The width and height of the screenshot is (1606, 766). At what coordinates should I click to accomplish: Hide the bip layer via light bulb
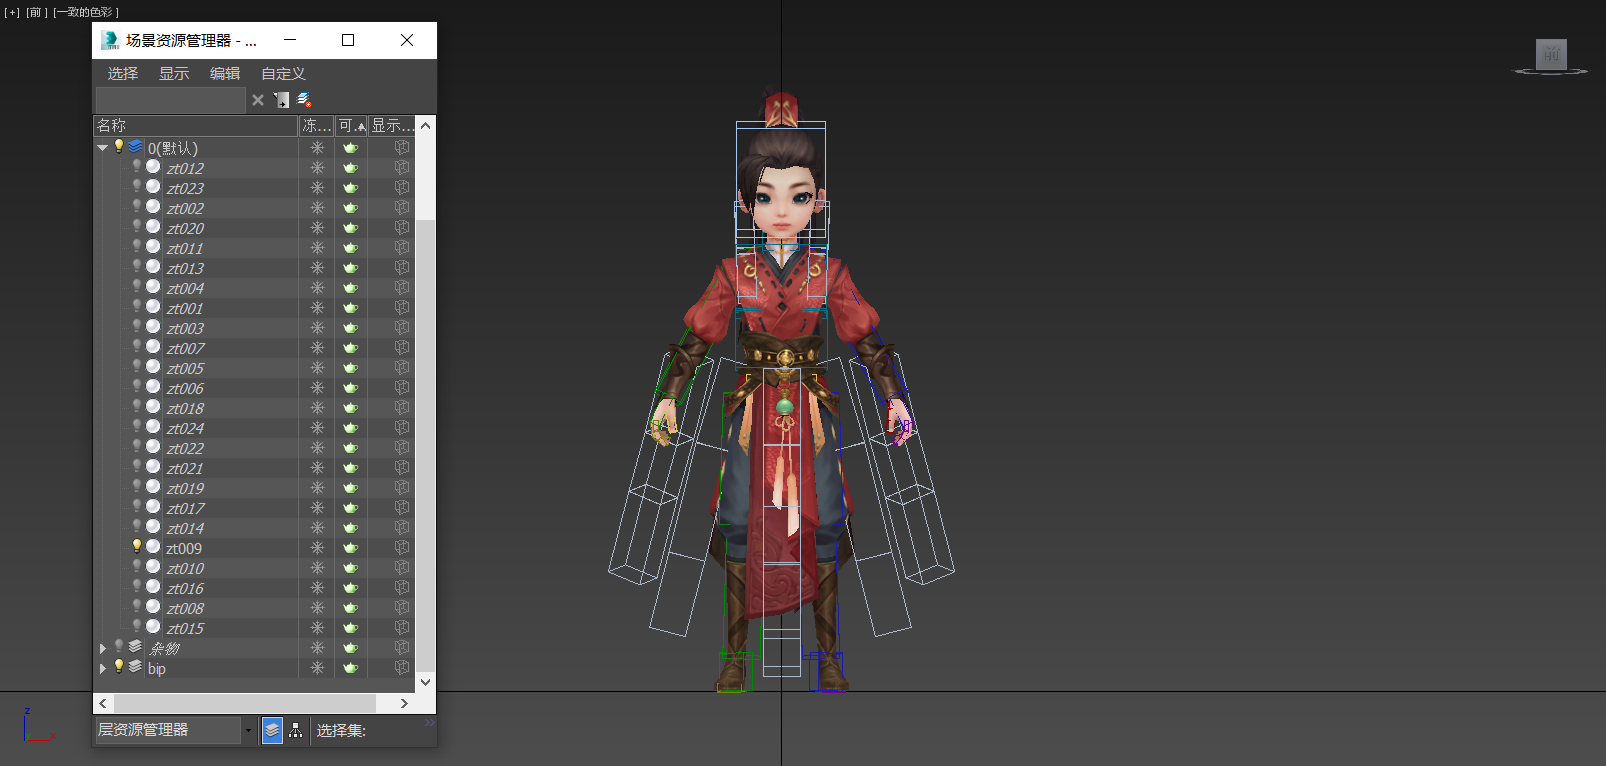tap(119, 667)
